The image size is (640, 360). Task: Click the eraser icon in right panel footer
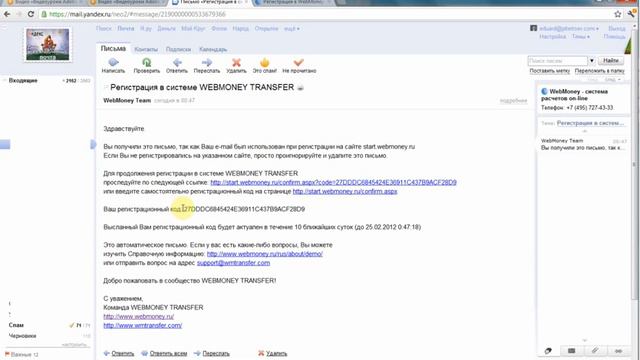[x=548, y=351]
